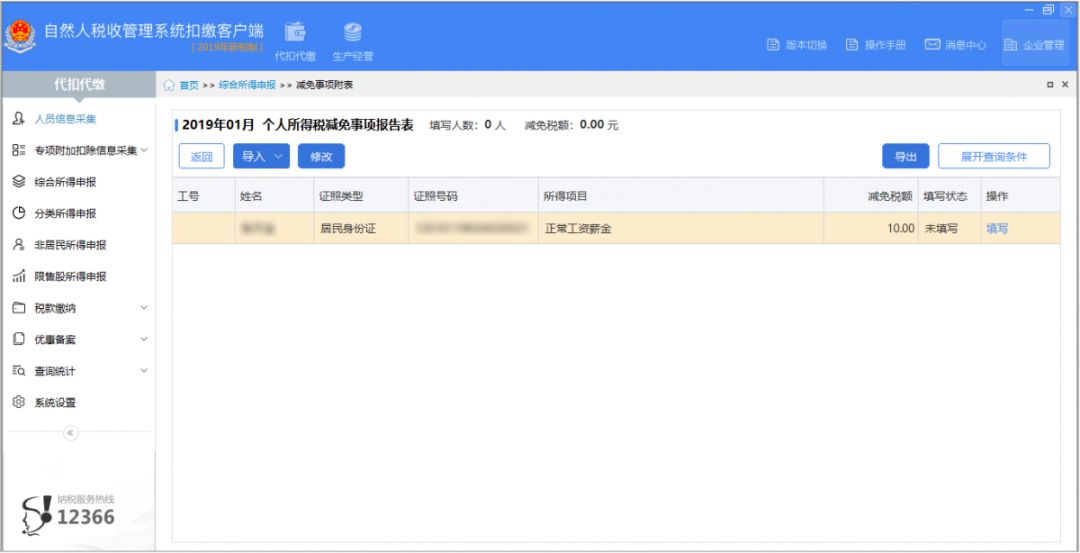
Task: Restore the tab panel via the small square icon
Action: point(1050,85)
